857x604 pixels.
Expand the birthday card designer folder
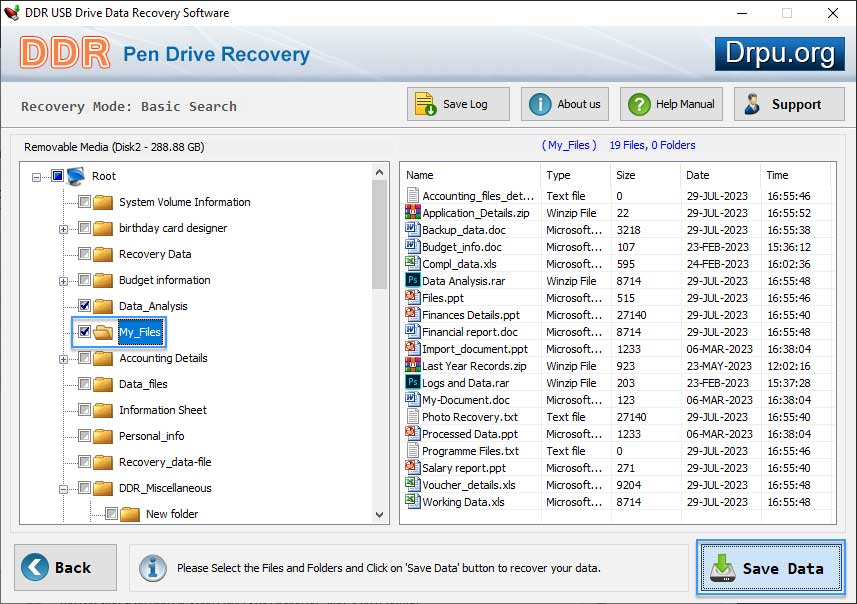click(63, 229)
